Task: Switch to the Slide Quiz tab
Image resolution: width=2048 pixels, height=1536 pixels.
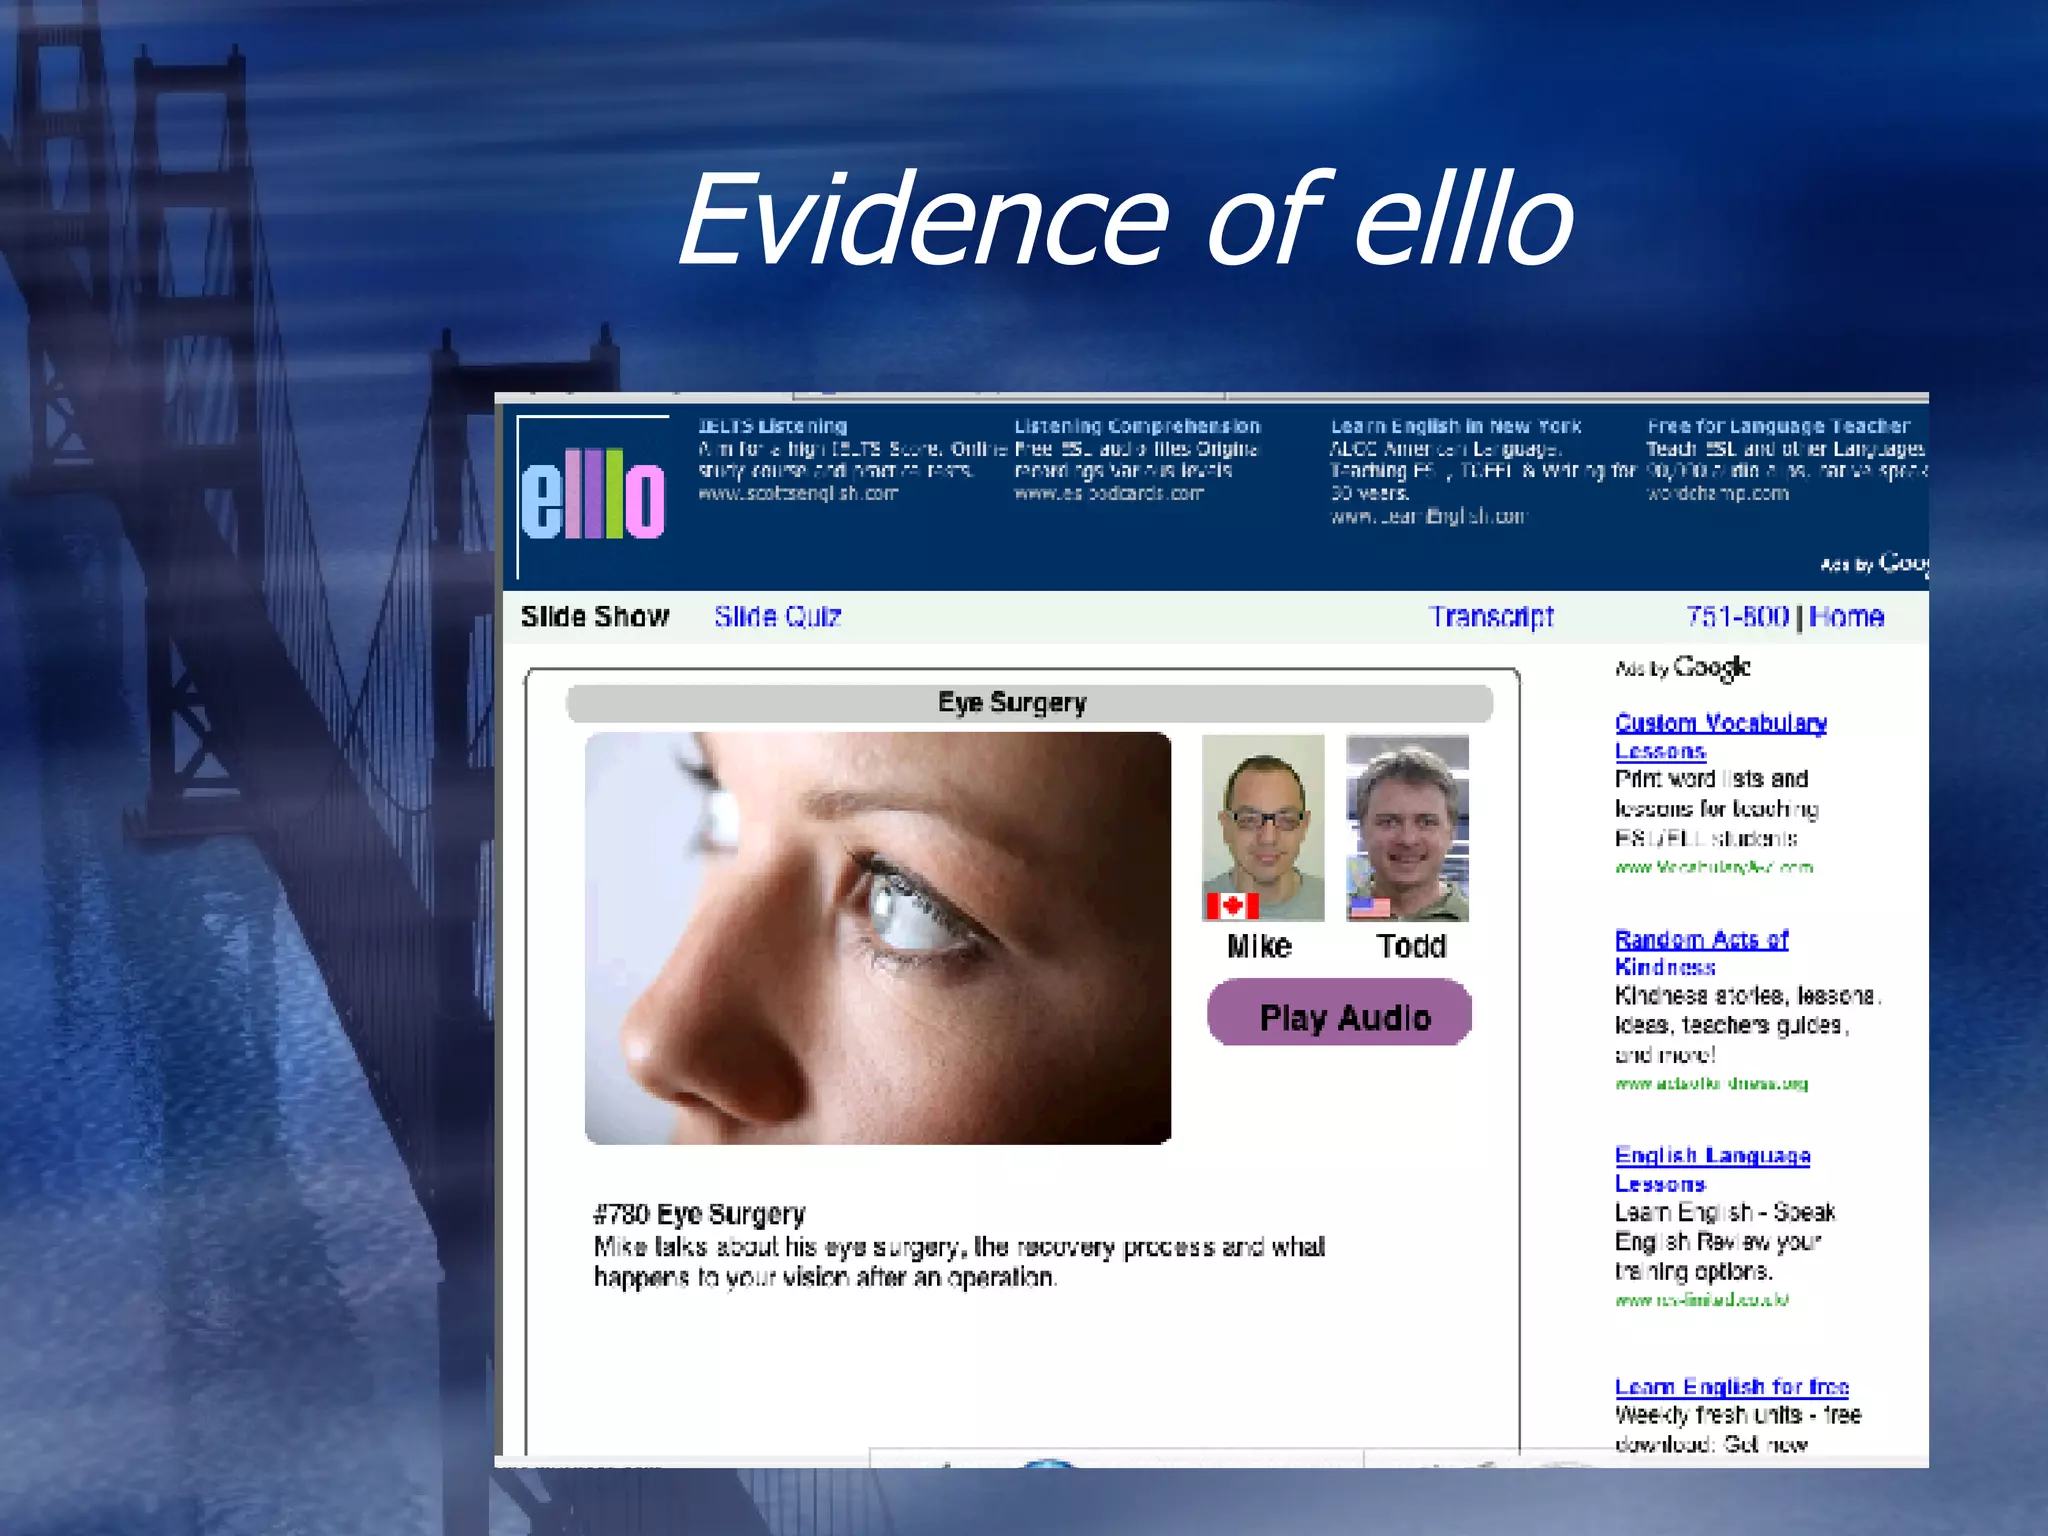Action: (777, 617)
